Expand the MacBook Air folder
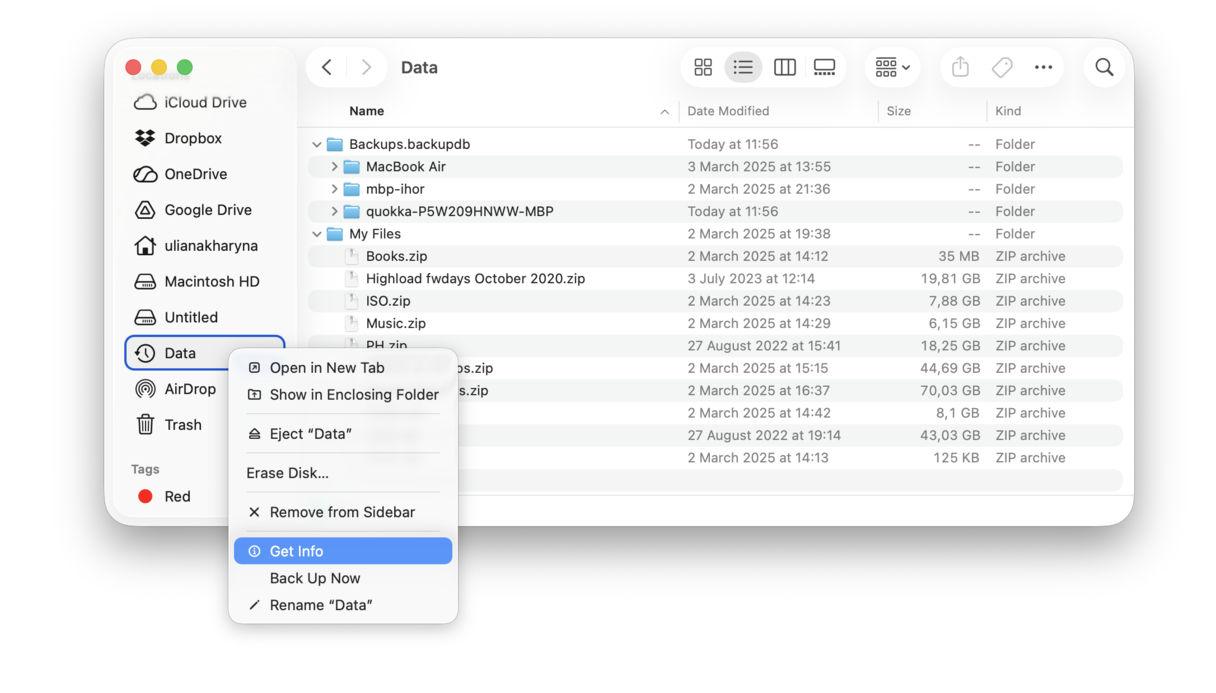1216x693 pixels. [x=336, y=166]
